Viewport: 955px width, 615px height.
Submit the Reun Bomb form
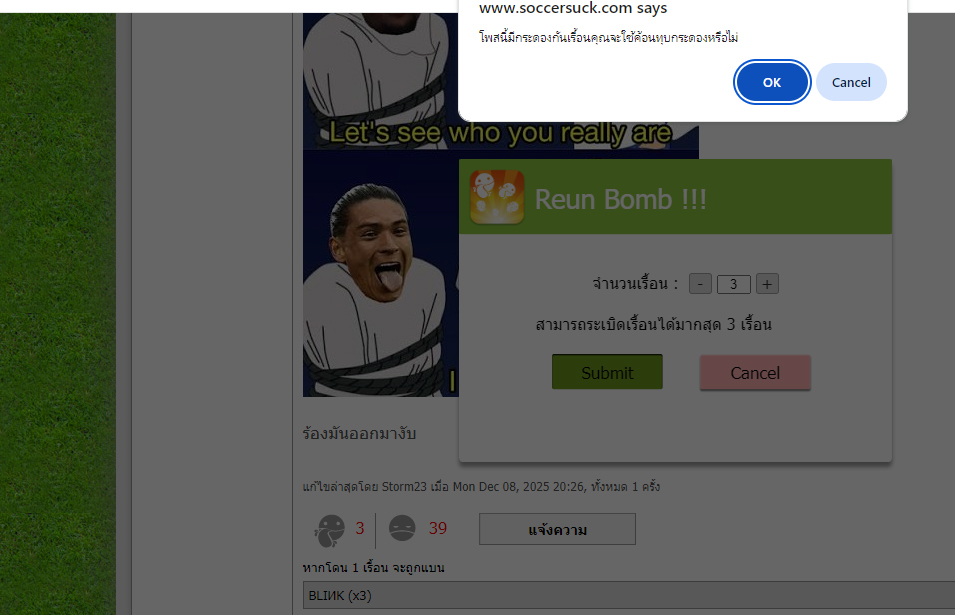click(607, 372)
